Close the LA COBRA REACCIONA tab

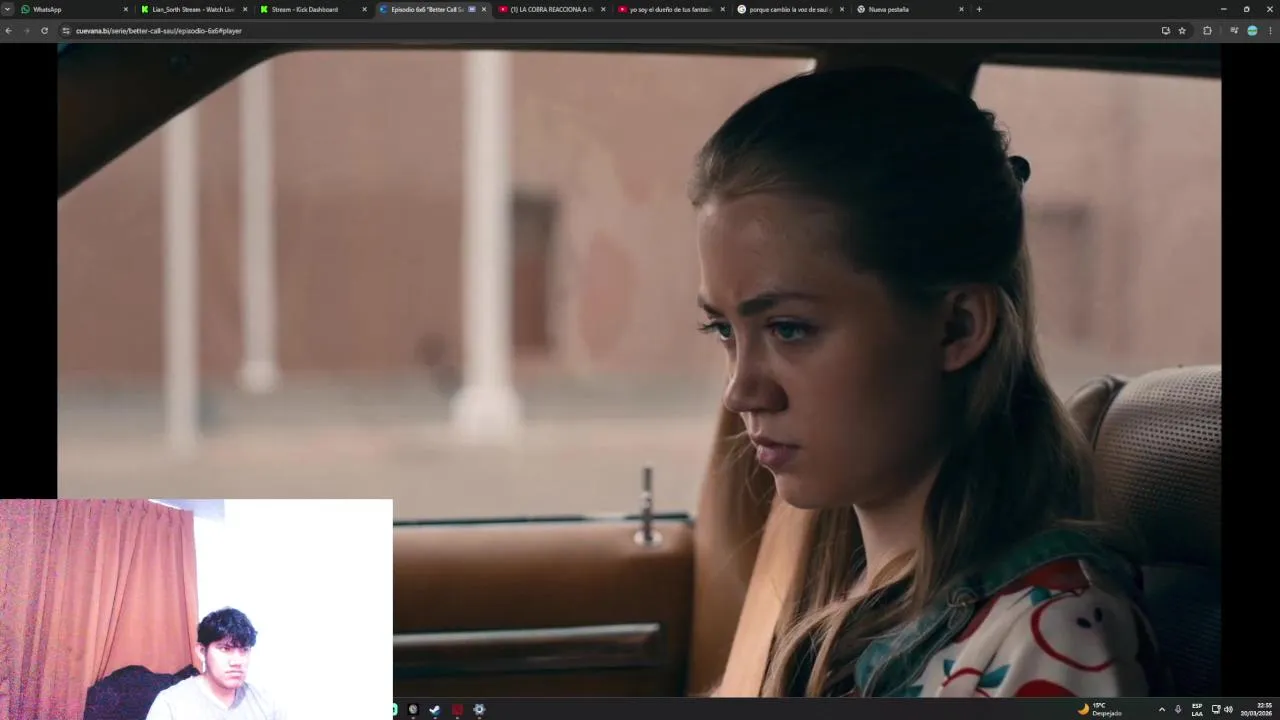pyautogui.click(x=603, y=9)
